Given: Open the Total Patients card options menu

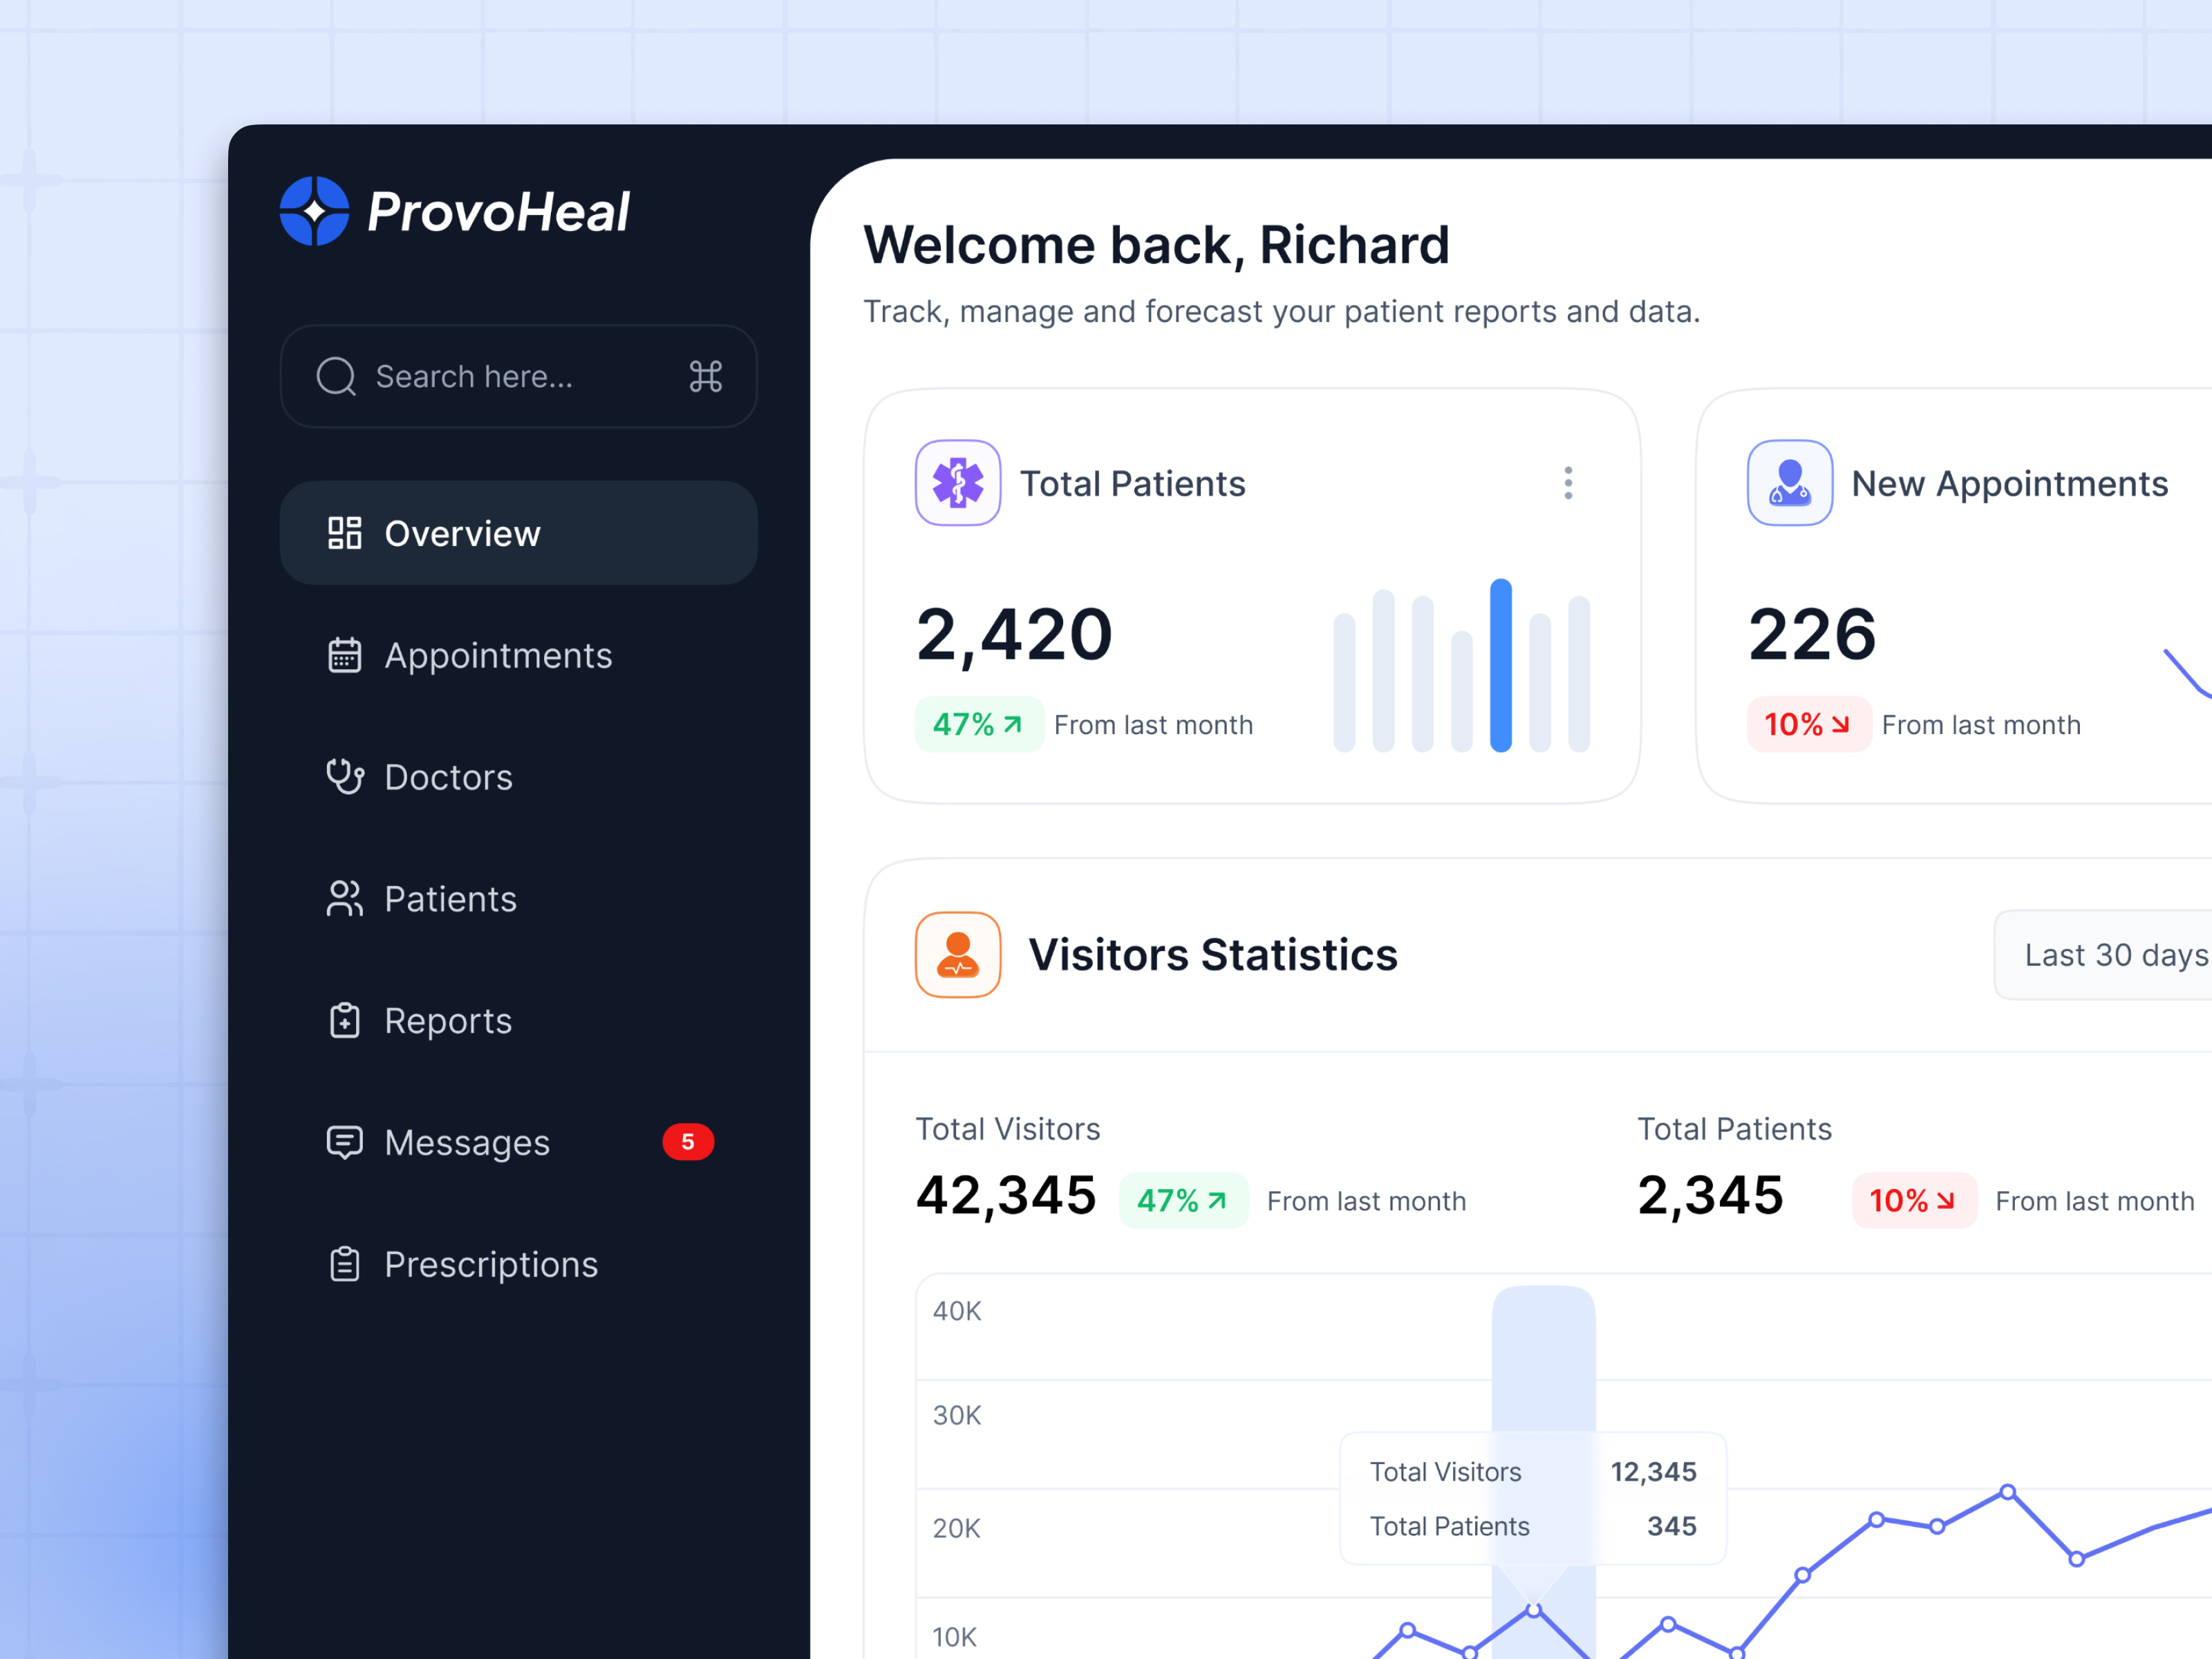Looking at the screenshot, I should (1568, 482).
